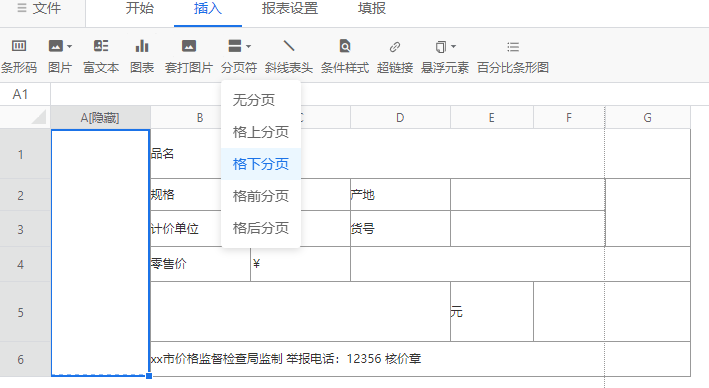Choose 无分页 from the menu
This screenshot has width=709, height=388.
261,99
